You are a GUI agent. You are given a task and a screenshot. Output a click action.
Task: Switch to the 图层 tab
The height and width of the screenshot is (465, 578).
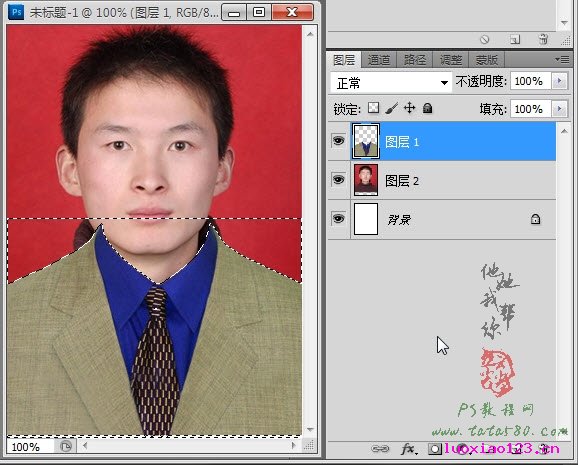[x=344, y=60]
